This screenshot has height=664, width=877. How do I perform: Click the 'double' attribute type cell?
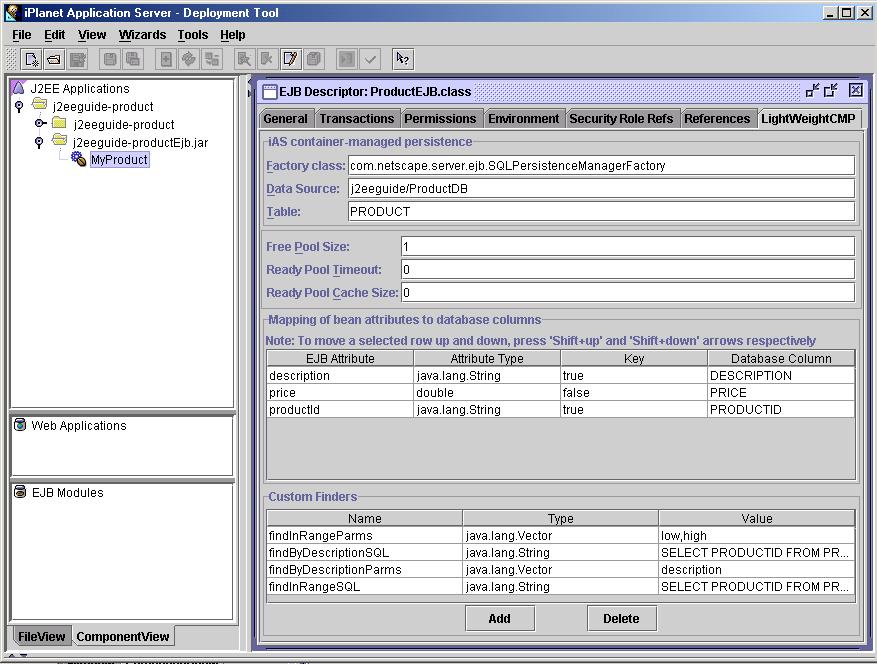pos(487,392)
